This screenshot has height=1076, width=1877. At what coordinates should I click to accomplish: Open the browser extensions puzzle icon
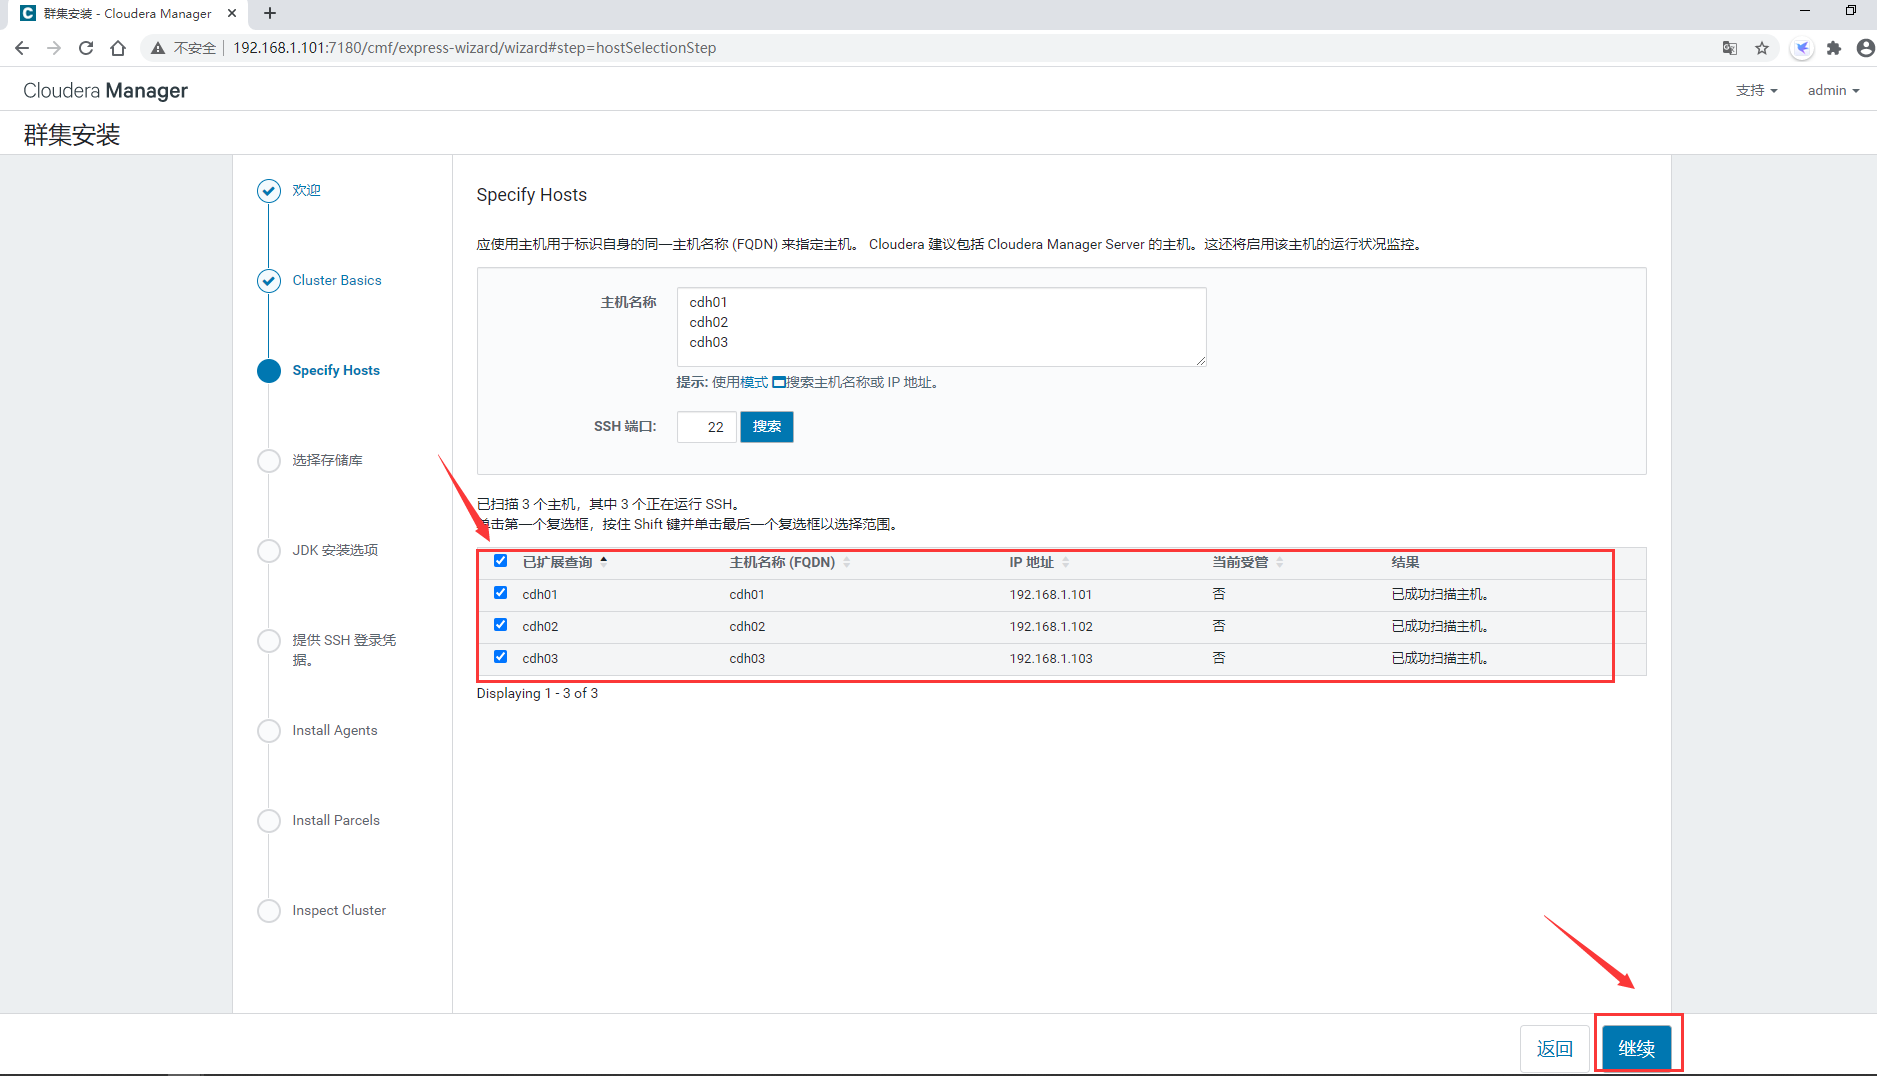click(x=1834, y=48)
